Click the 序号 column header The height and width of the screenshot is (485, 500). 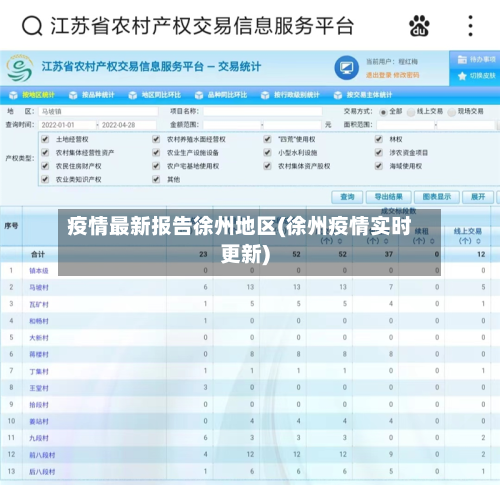(x=11, y=226)
